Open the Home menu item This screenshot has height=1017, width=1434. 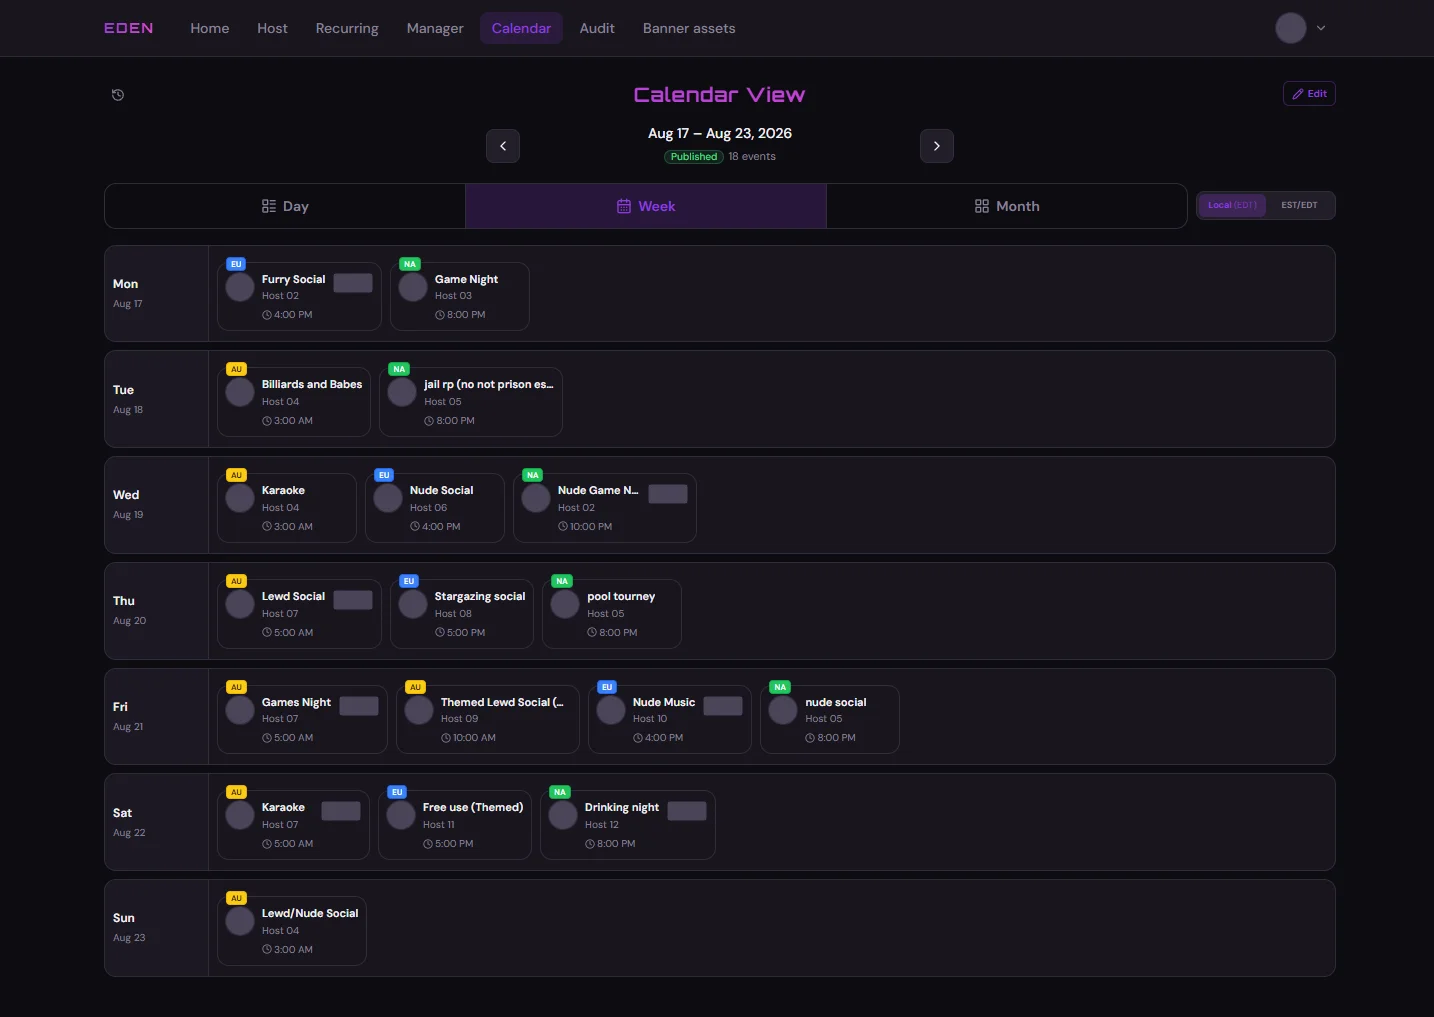pyautogui.click(x=210, y=28)
